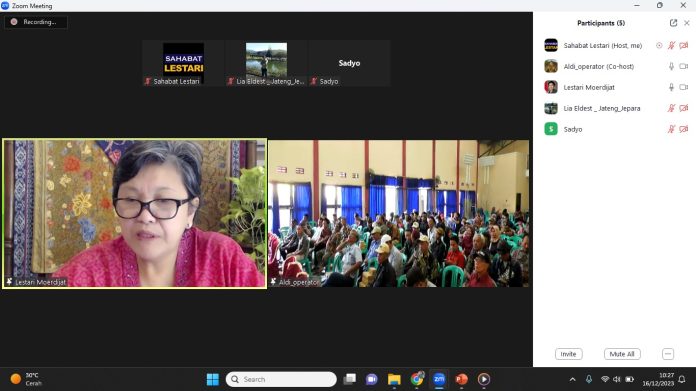696x391 pixels.
Task: Click Lestari Moerdijat speaker video tile
Action: (134, 213)
